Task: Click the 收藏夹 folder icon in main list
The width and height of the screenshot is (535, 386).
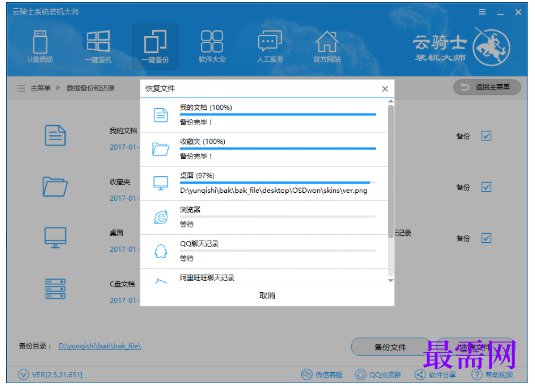Action: 55,187
